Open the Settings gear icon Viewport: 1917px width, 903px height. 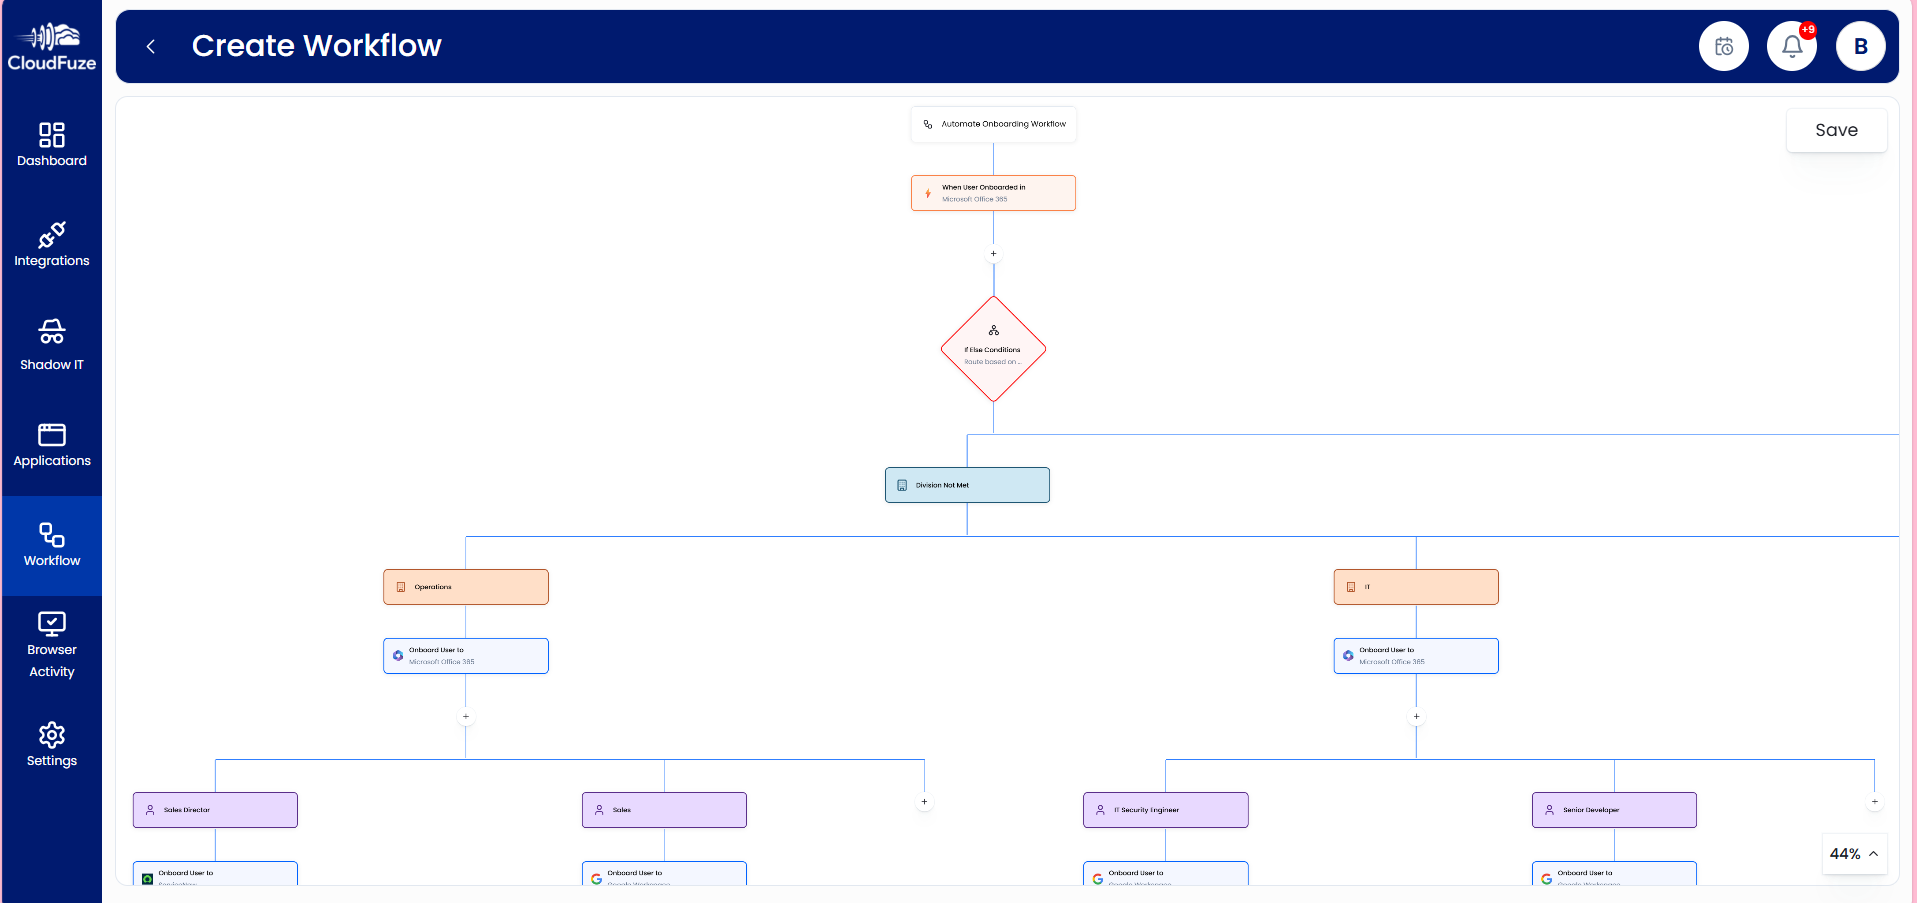pyautogui.click(x=51, y=735)
